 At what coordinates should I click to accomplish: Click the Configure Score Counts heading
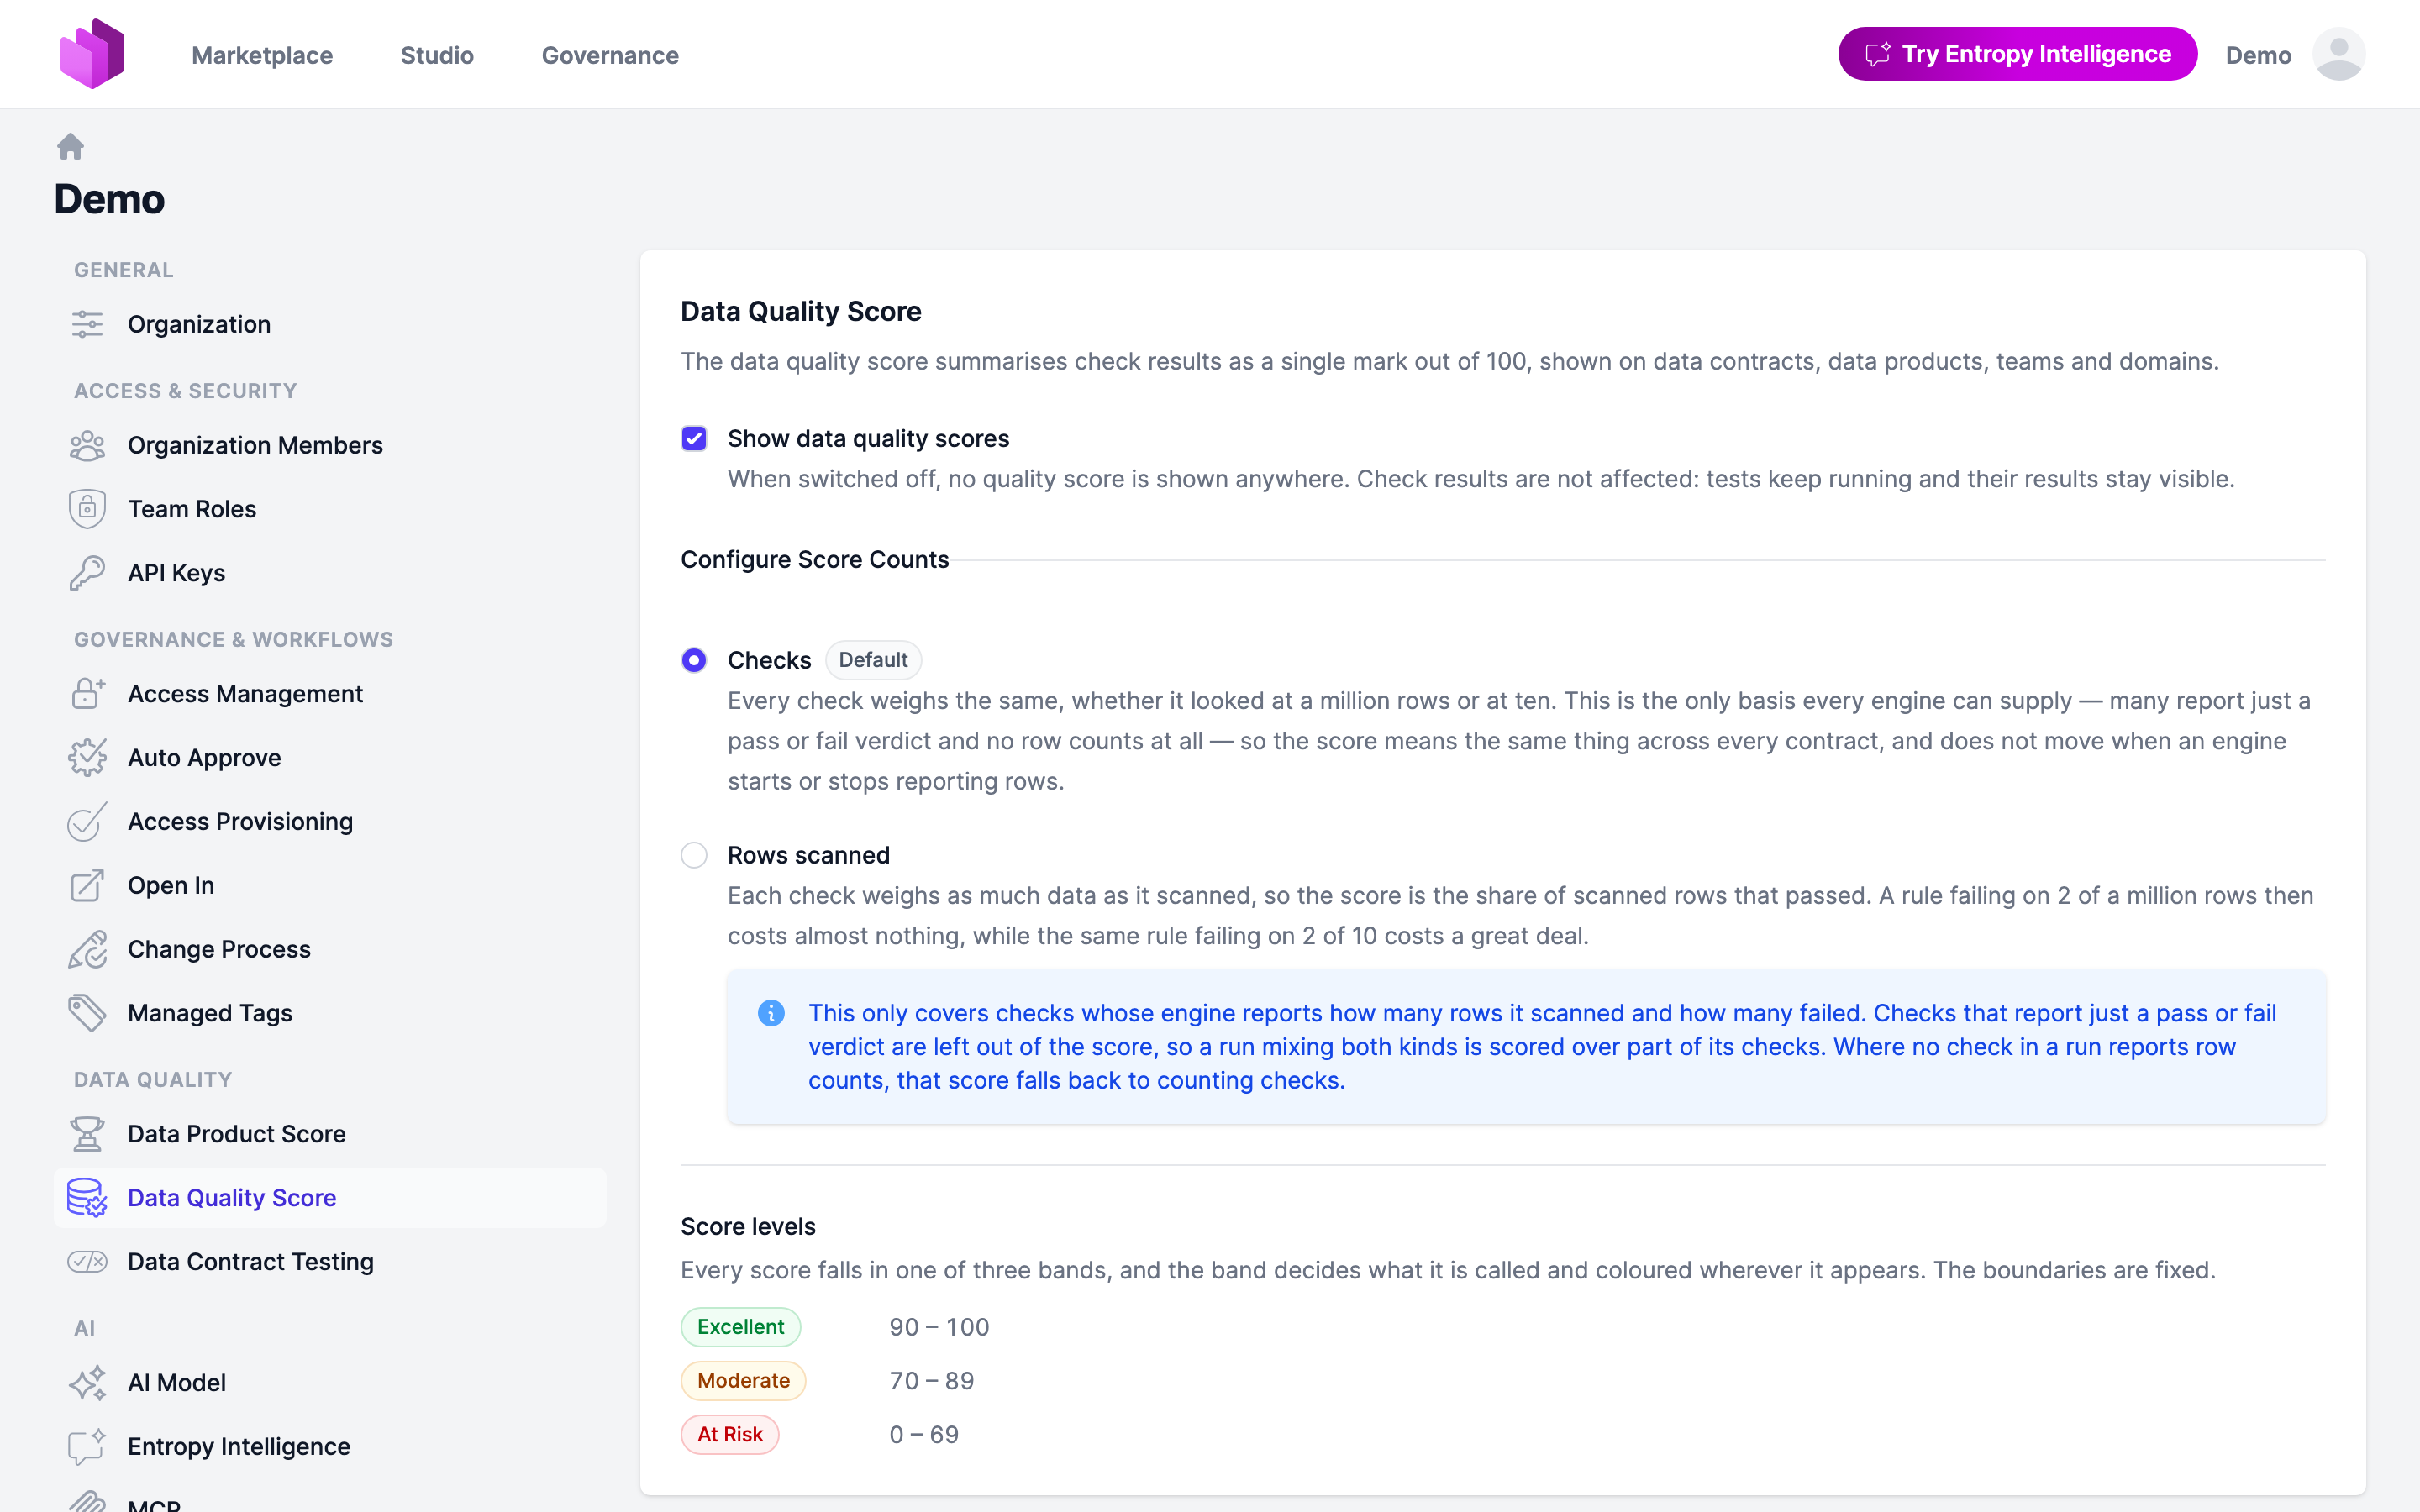[815, 560]
